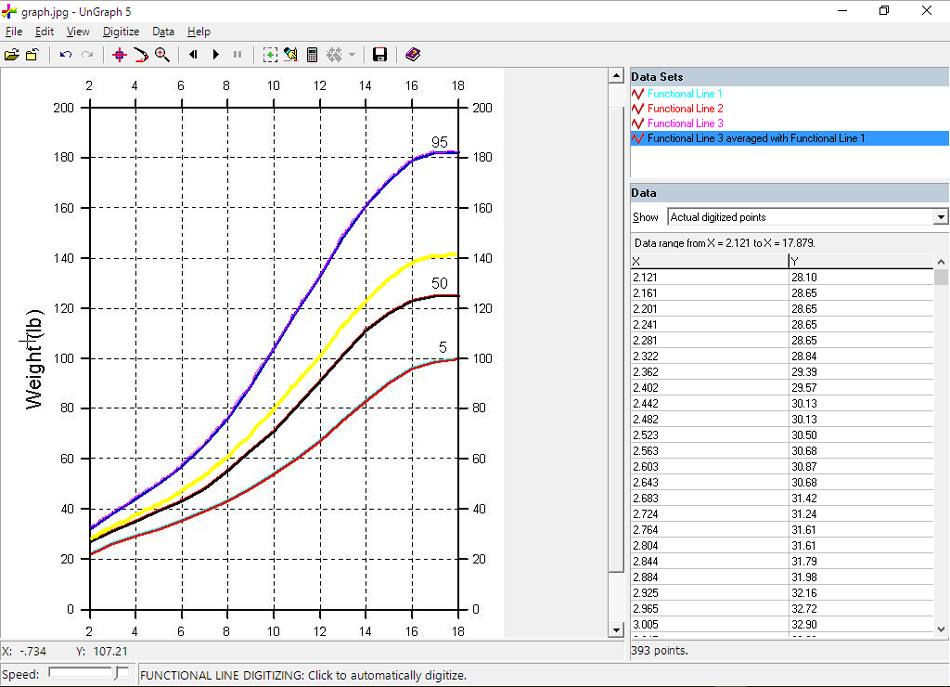Select Functional Line 3 data set
Image resolution: width=950 pixels, height=687 pixels.
coord(685,124)
